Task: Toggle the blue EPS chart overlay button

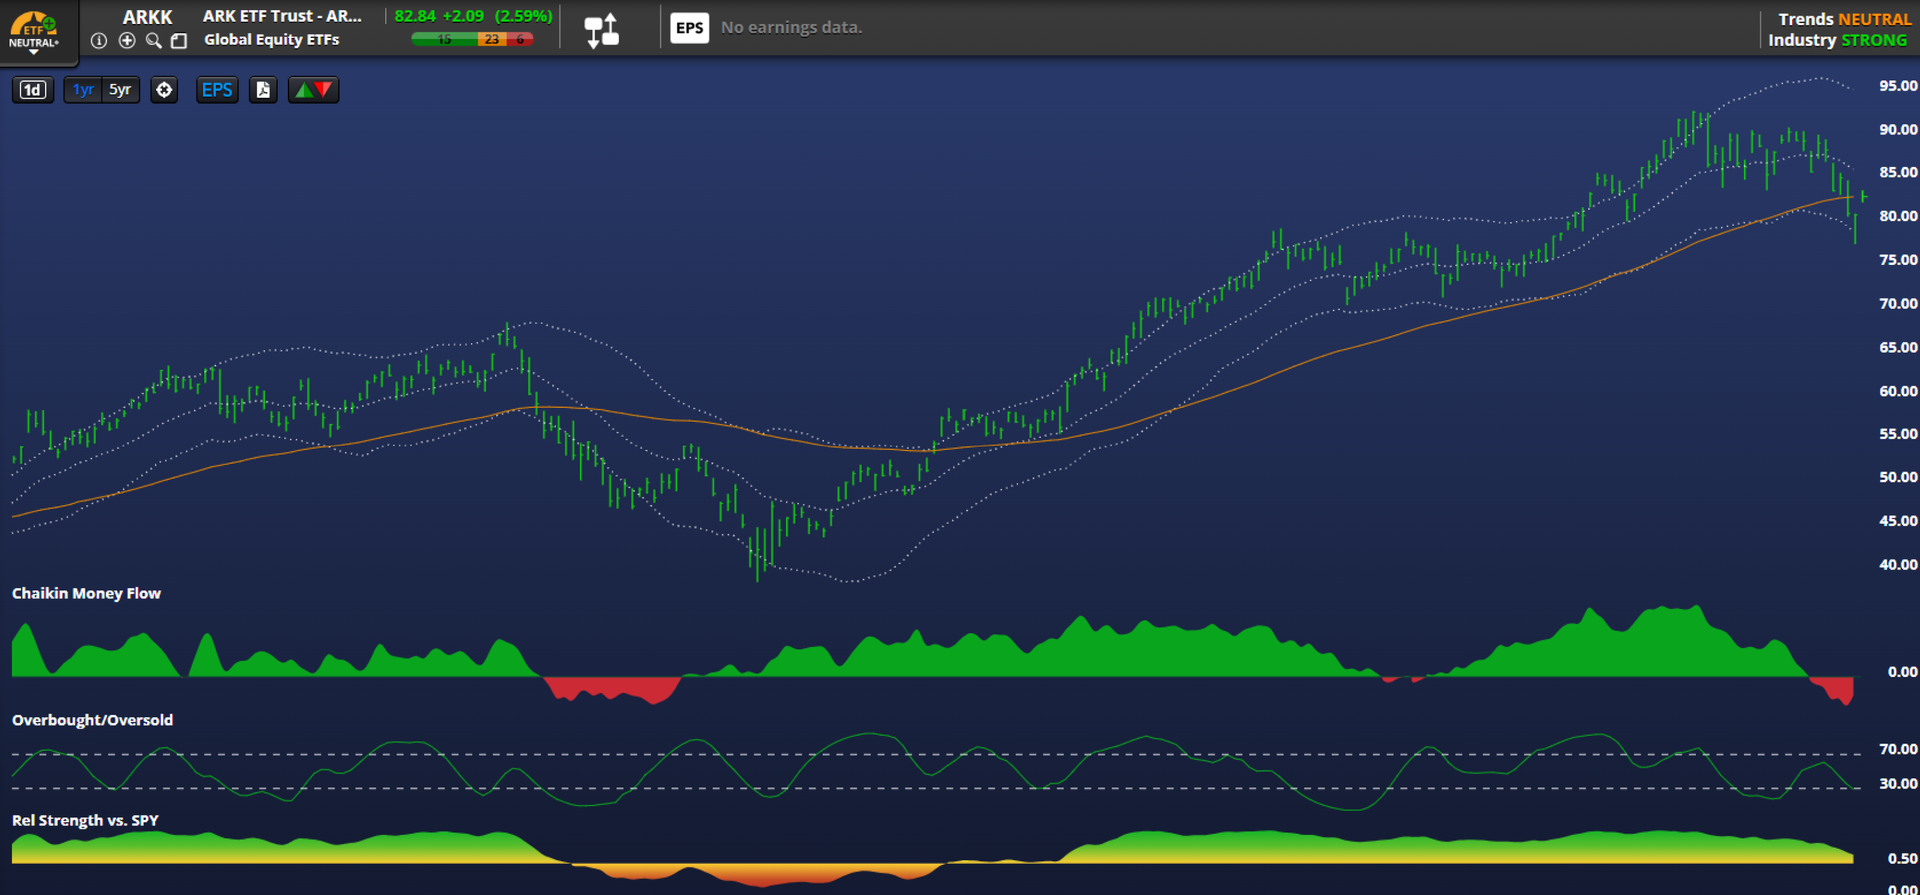Action: pos(217,90)
